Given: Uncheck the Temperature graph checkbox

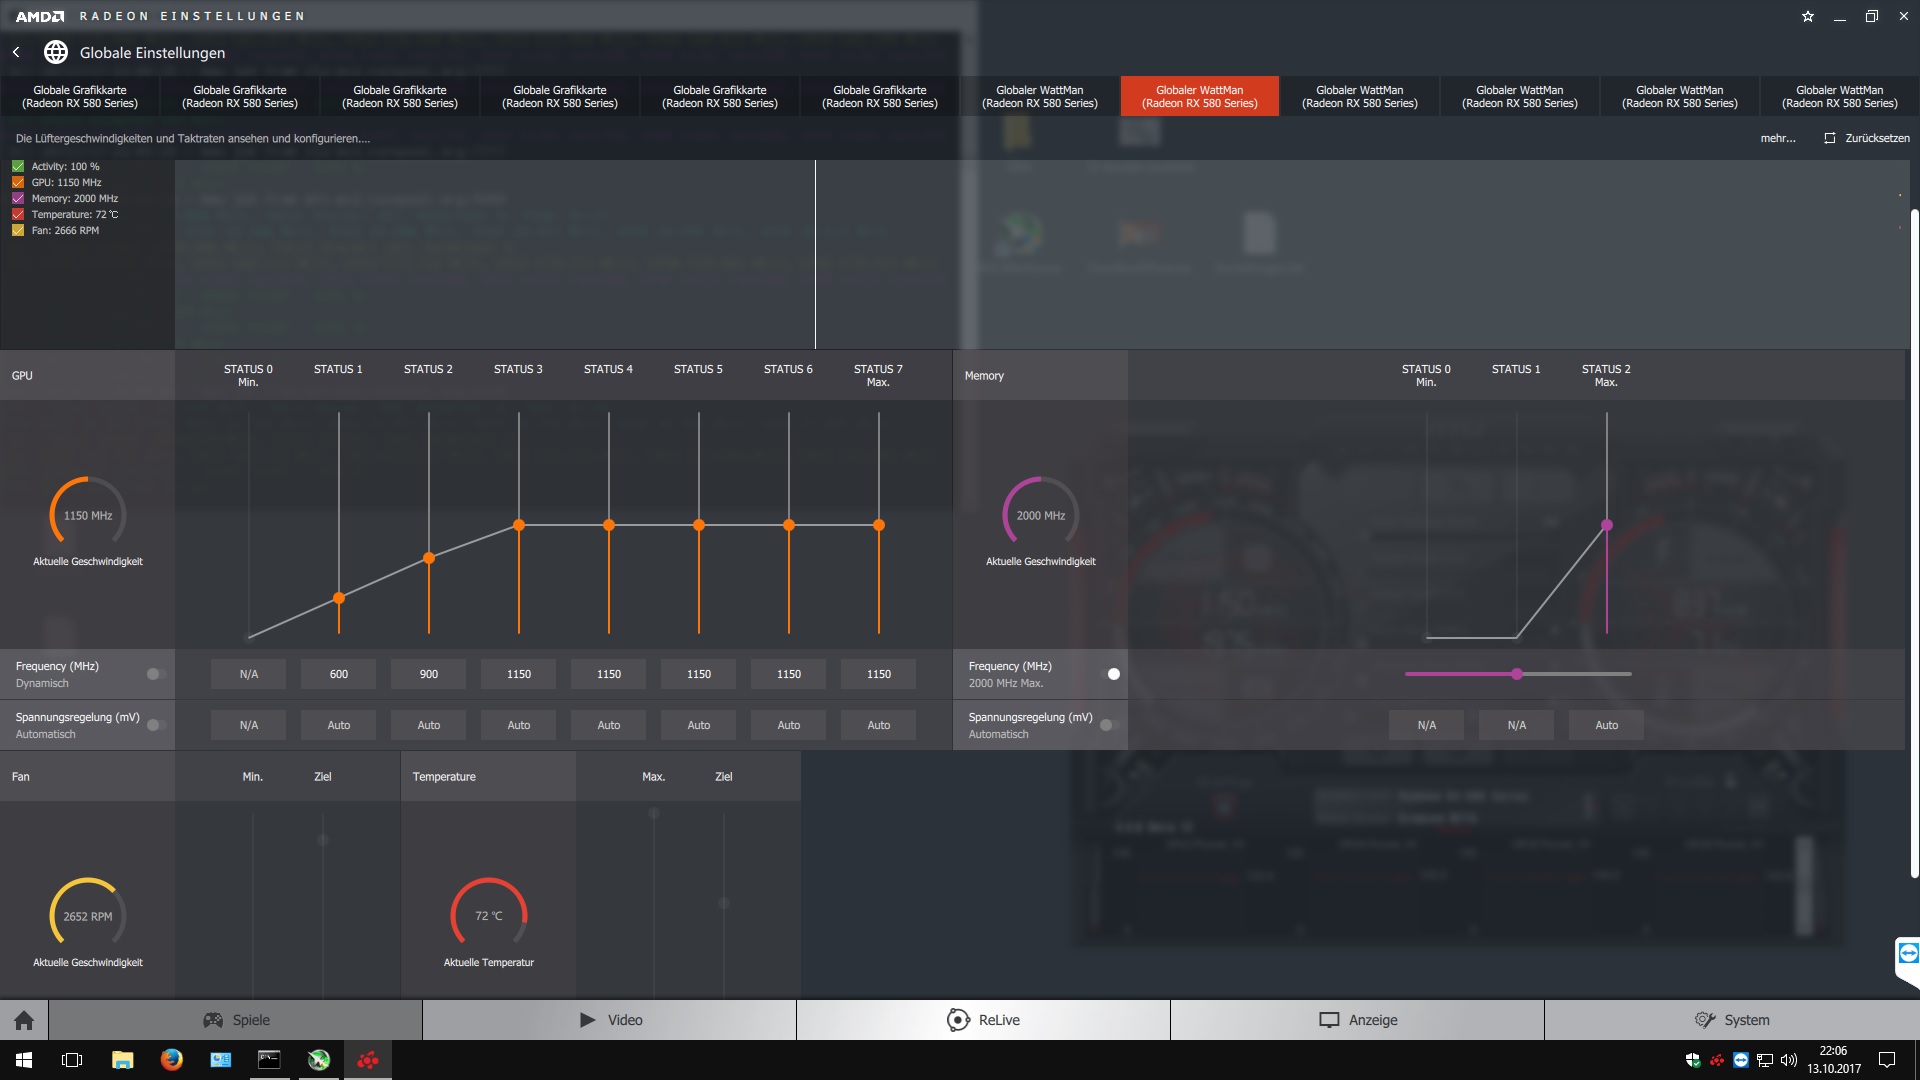Looking at the screenshot, I should (18, 215).
